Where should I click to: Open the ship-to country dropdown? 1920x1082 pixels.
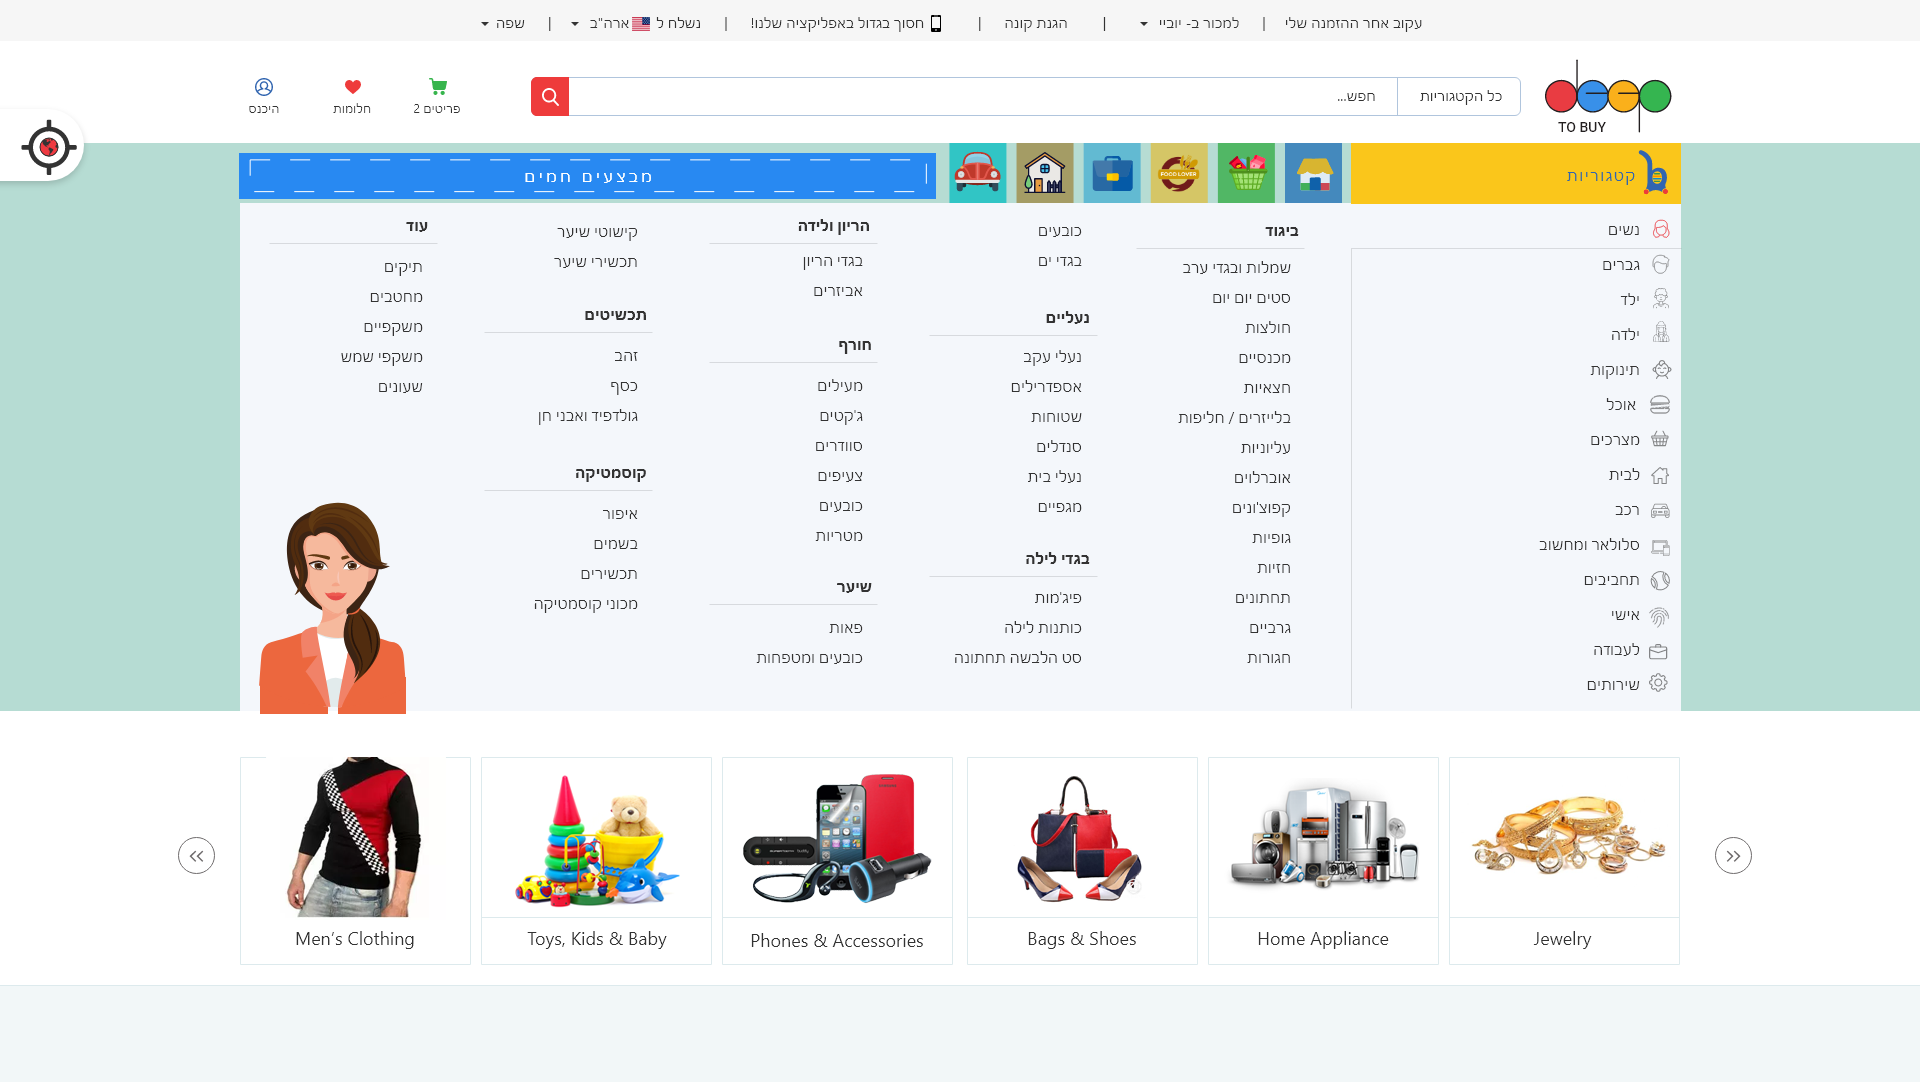click(636, 23)
